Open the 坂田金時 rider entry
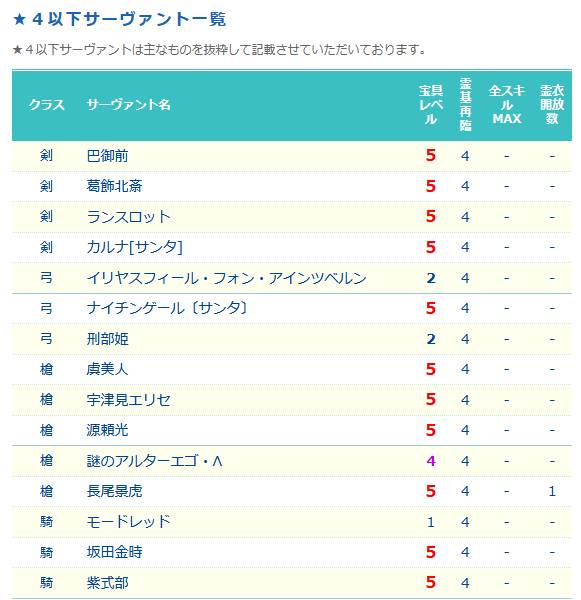 [x=114, y=552]
